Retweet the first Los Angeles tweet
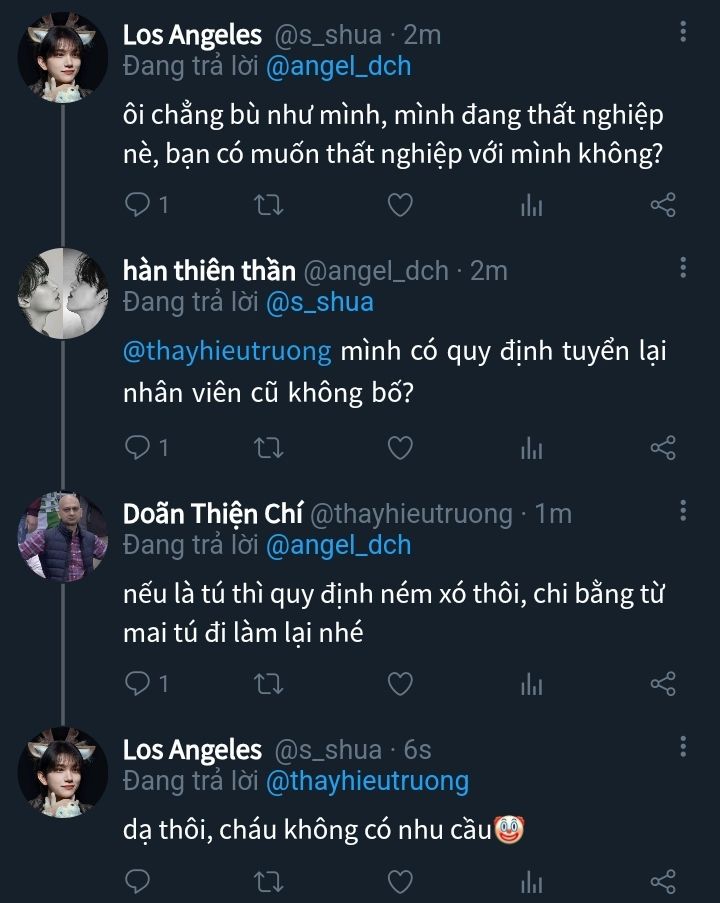 tap(270, 205)
